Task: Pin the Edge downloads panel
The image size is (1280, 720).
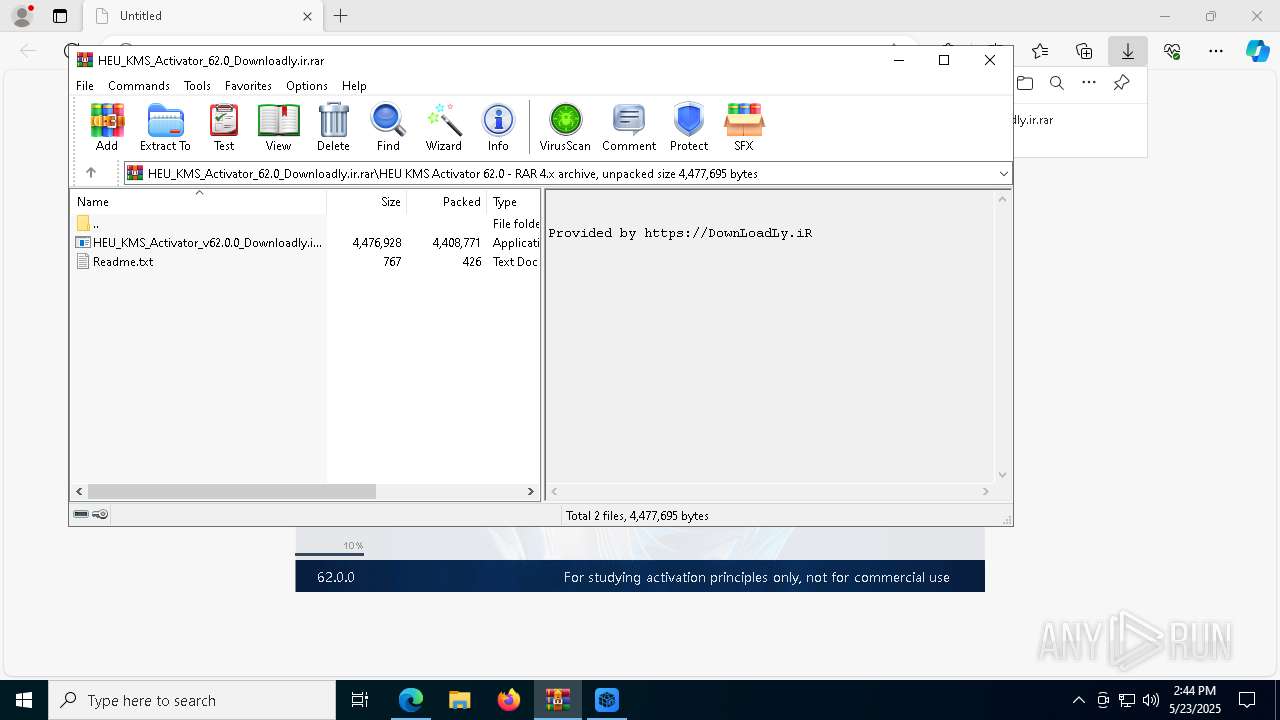Action: click(x=1122, y=83)
